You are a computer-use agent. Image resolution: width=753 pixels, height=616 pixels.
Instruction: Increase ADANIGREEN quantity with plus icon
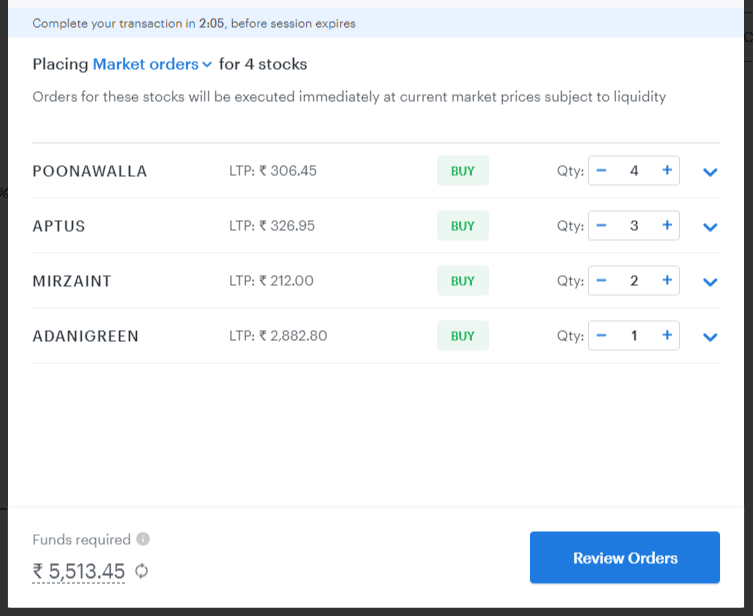pyautogui.click(x=667, y=335)
